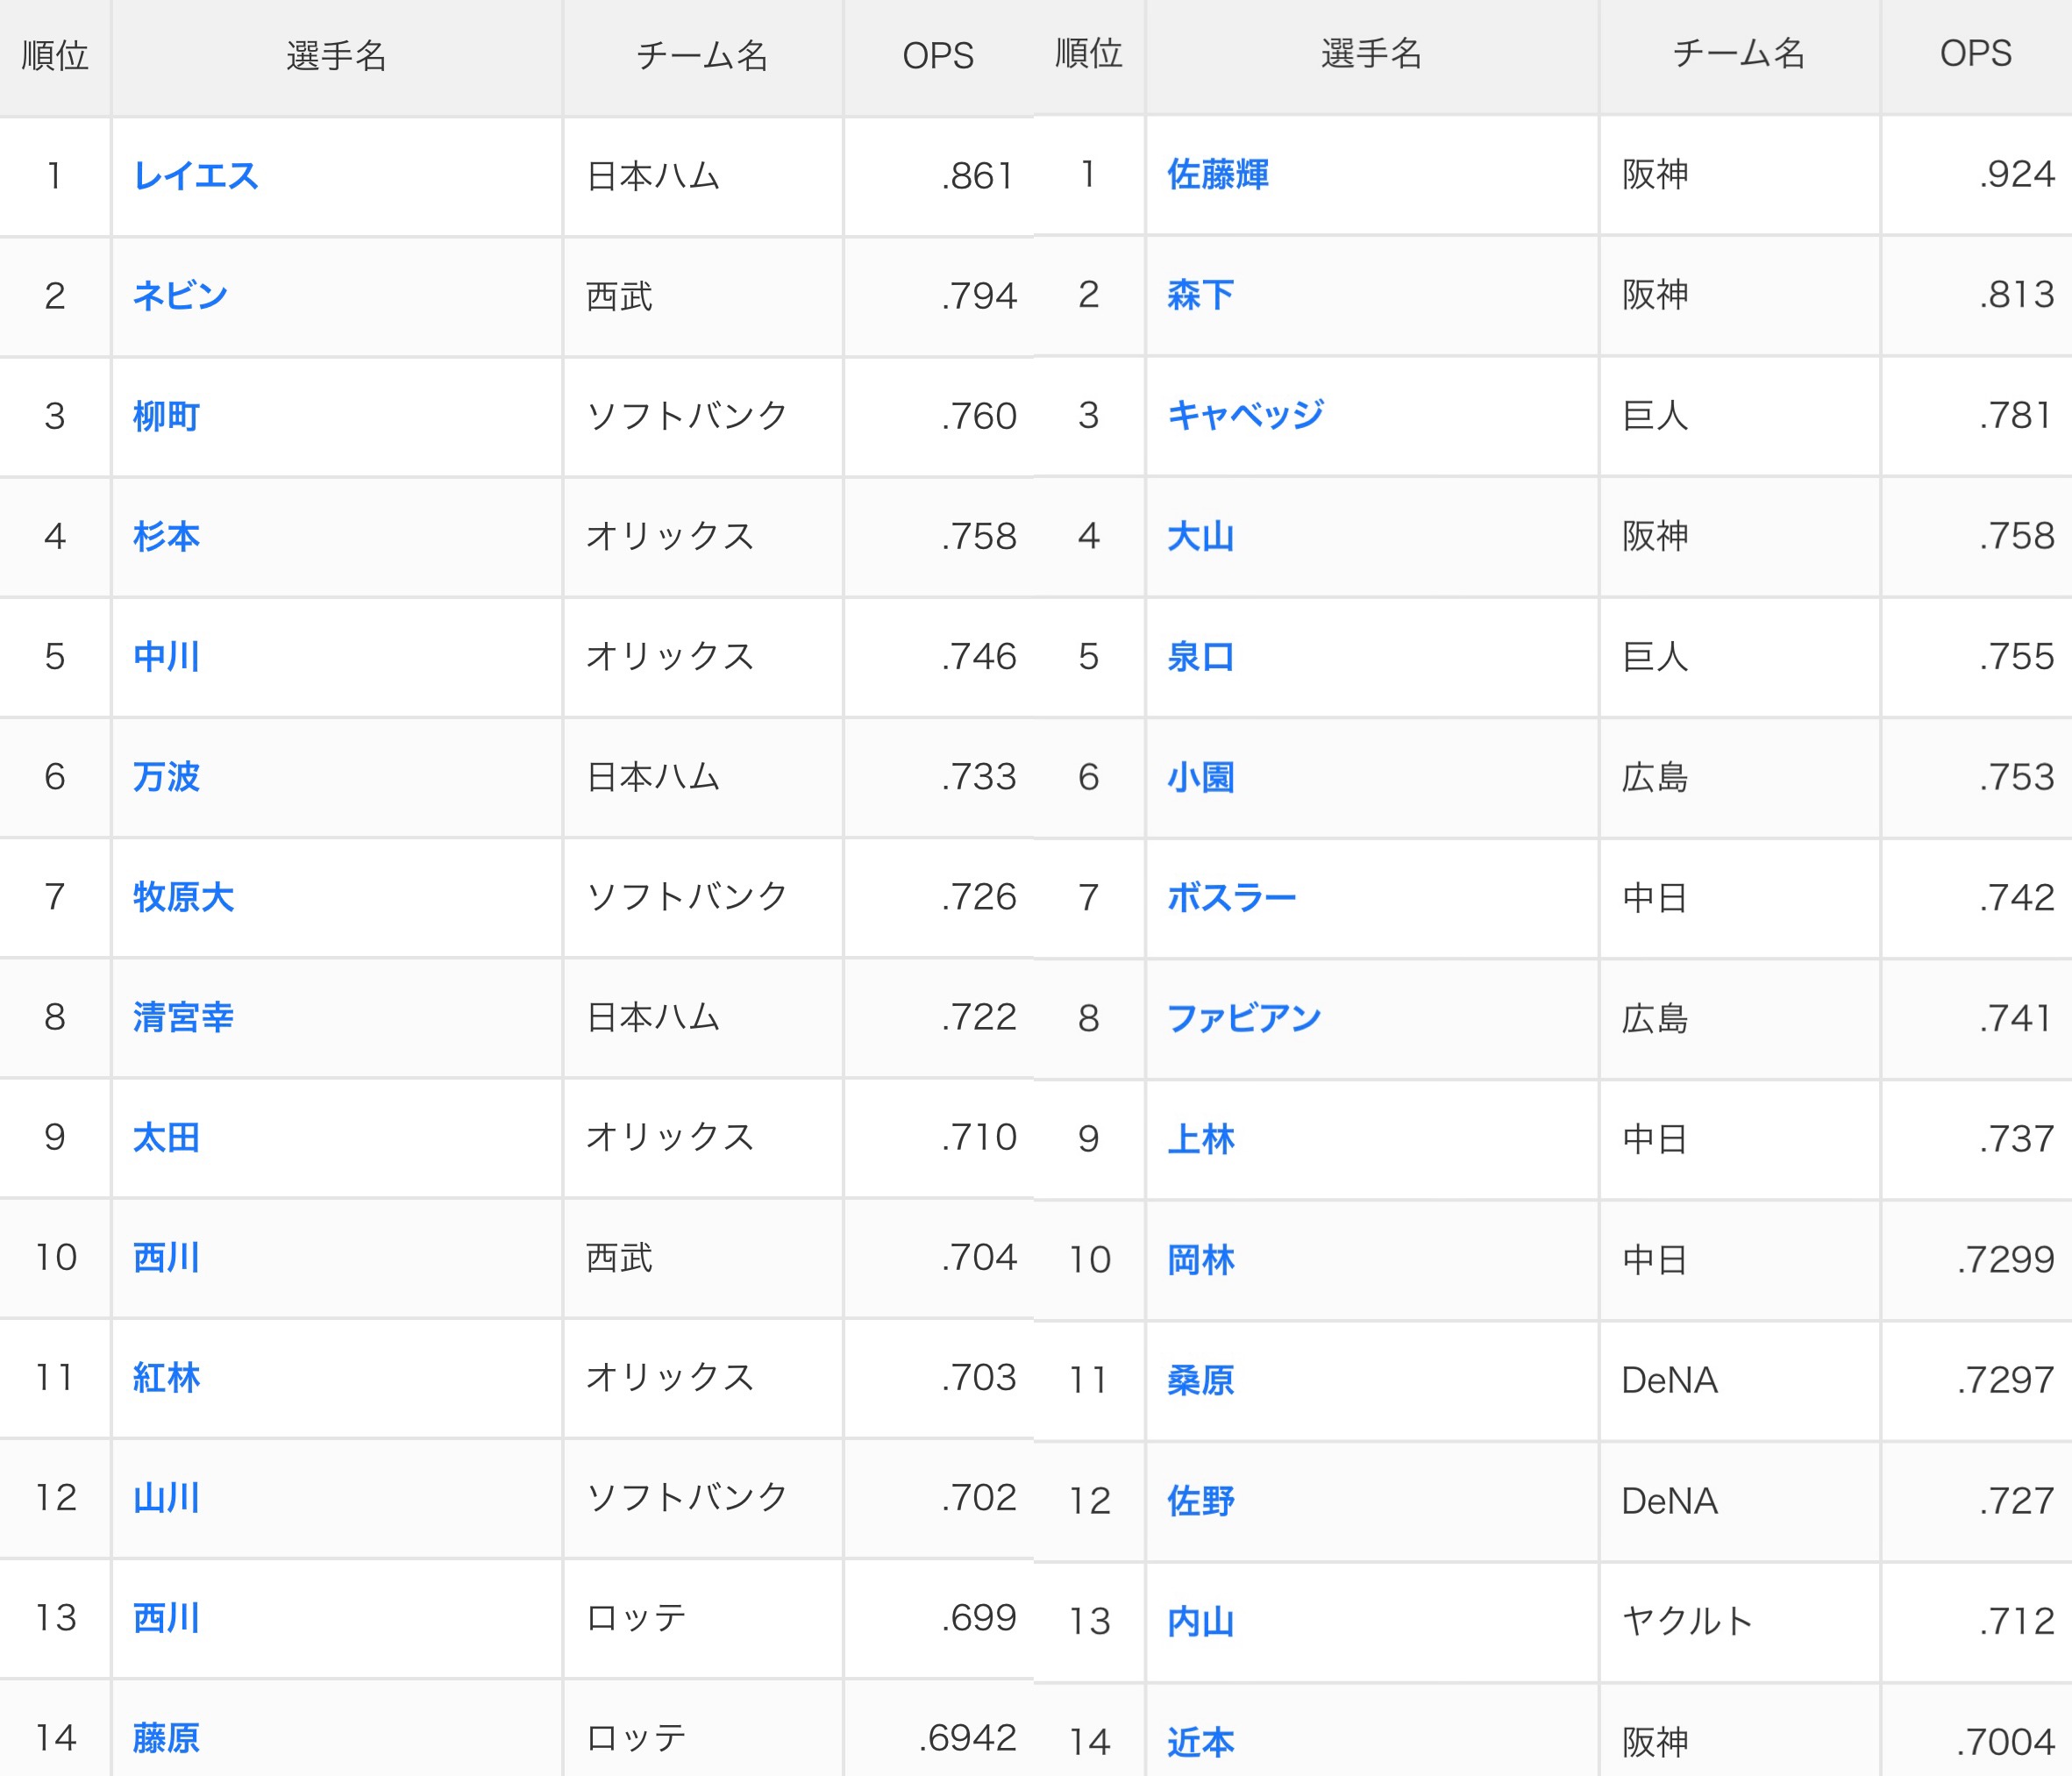Open 万波 player profile
This screenshot has height=1776, width=2072.
click(x=167, y=777)
